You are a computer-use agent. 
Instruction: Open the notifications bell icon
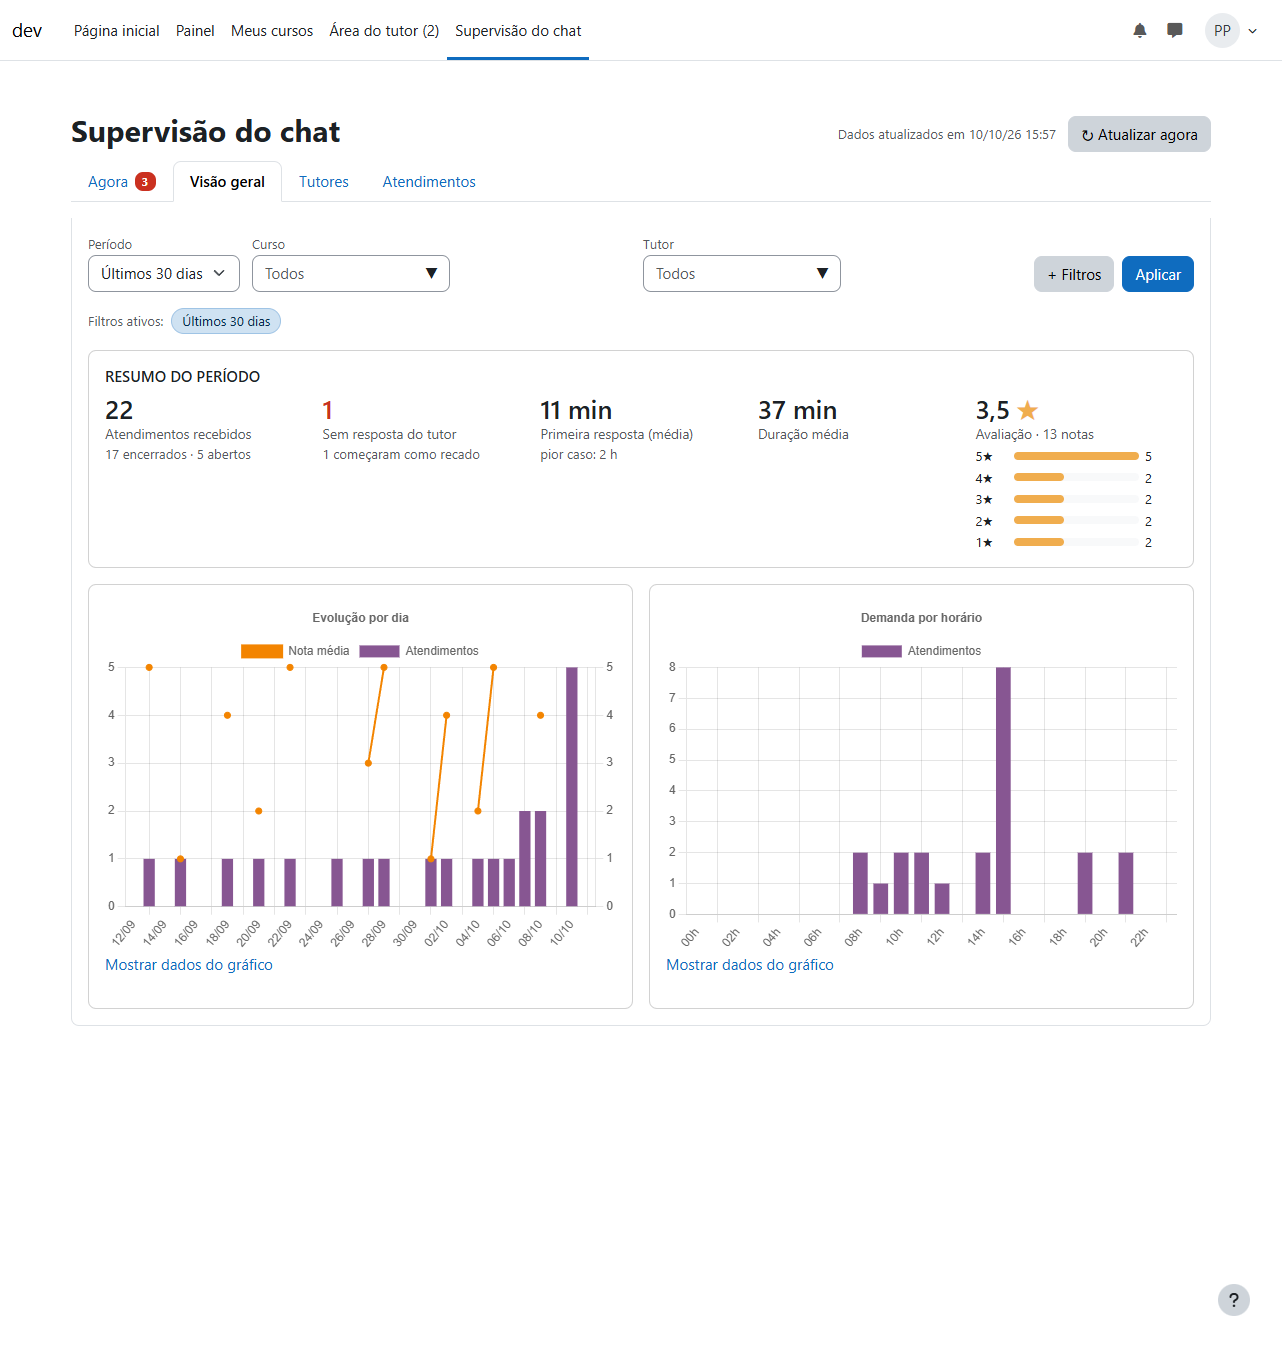point(1139,31)
